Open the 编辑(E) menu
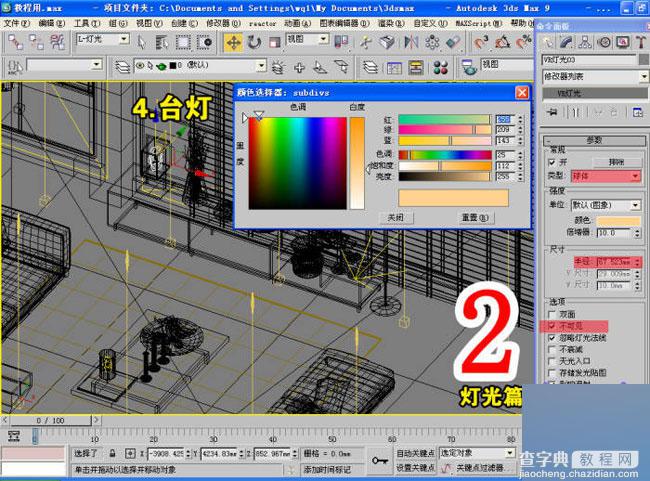This screenshot has width=650, height=481. click(x=52, y=23)
